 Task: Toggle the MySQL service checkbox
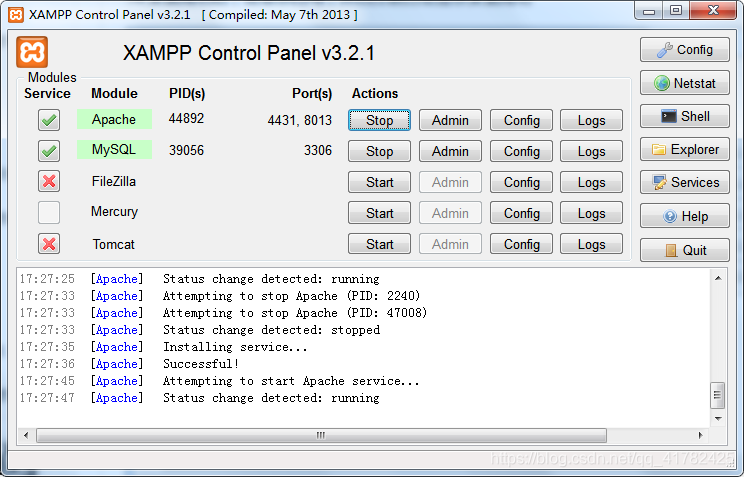point(49,150)
